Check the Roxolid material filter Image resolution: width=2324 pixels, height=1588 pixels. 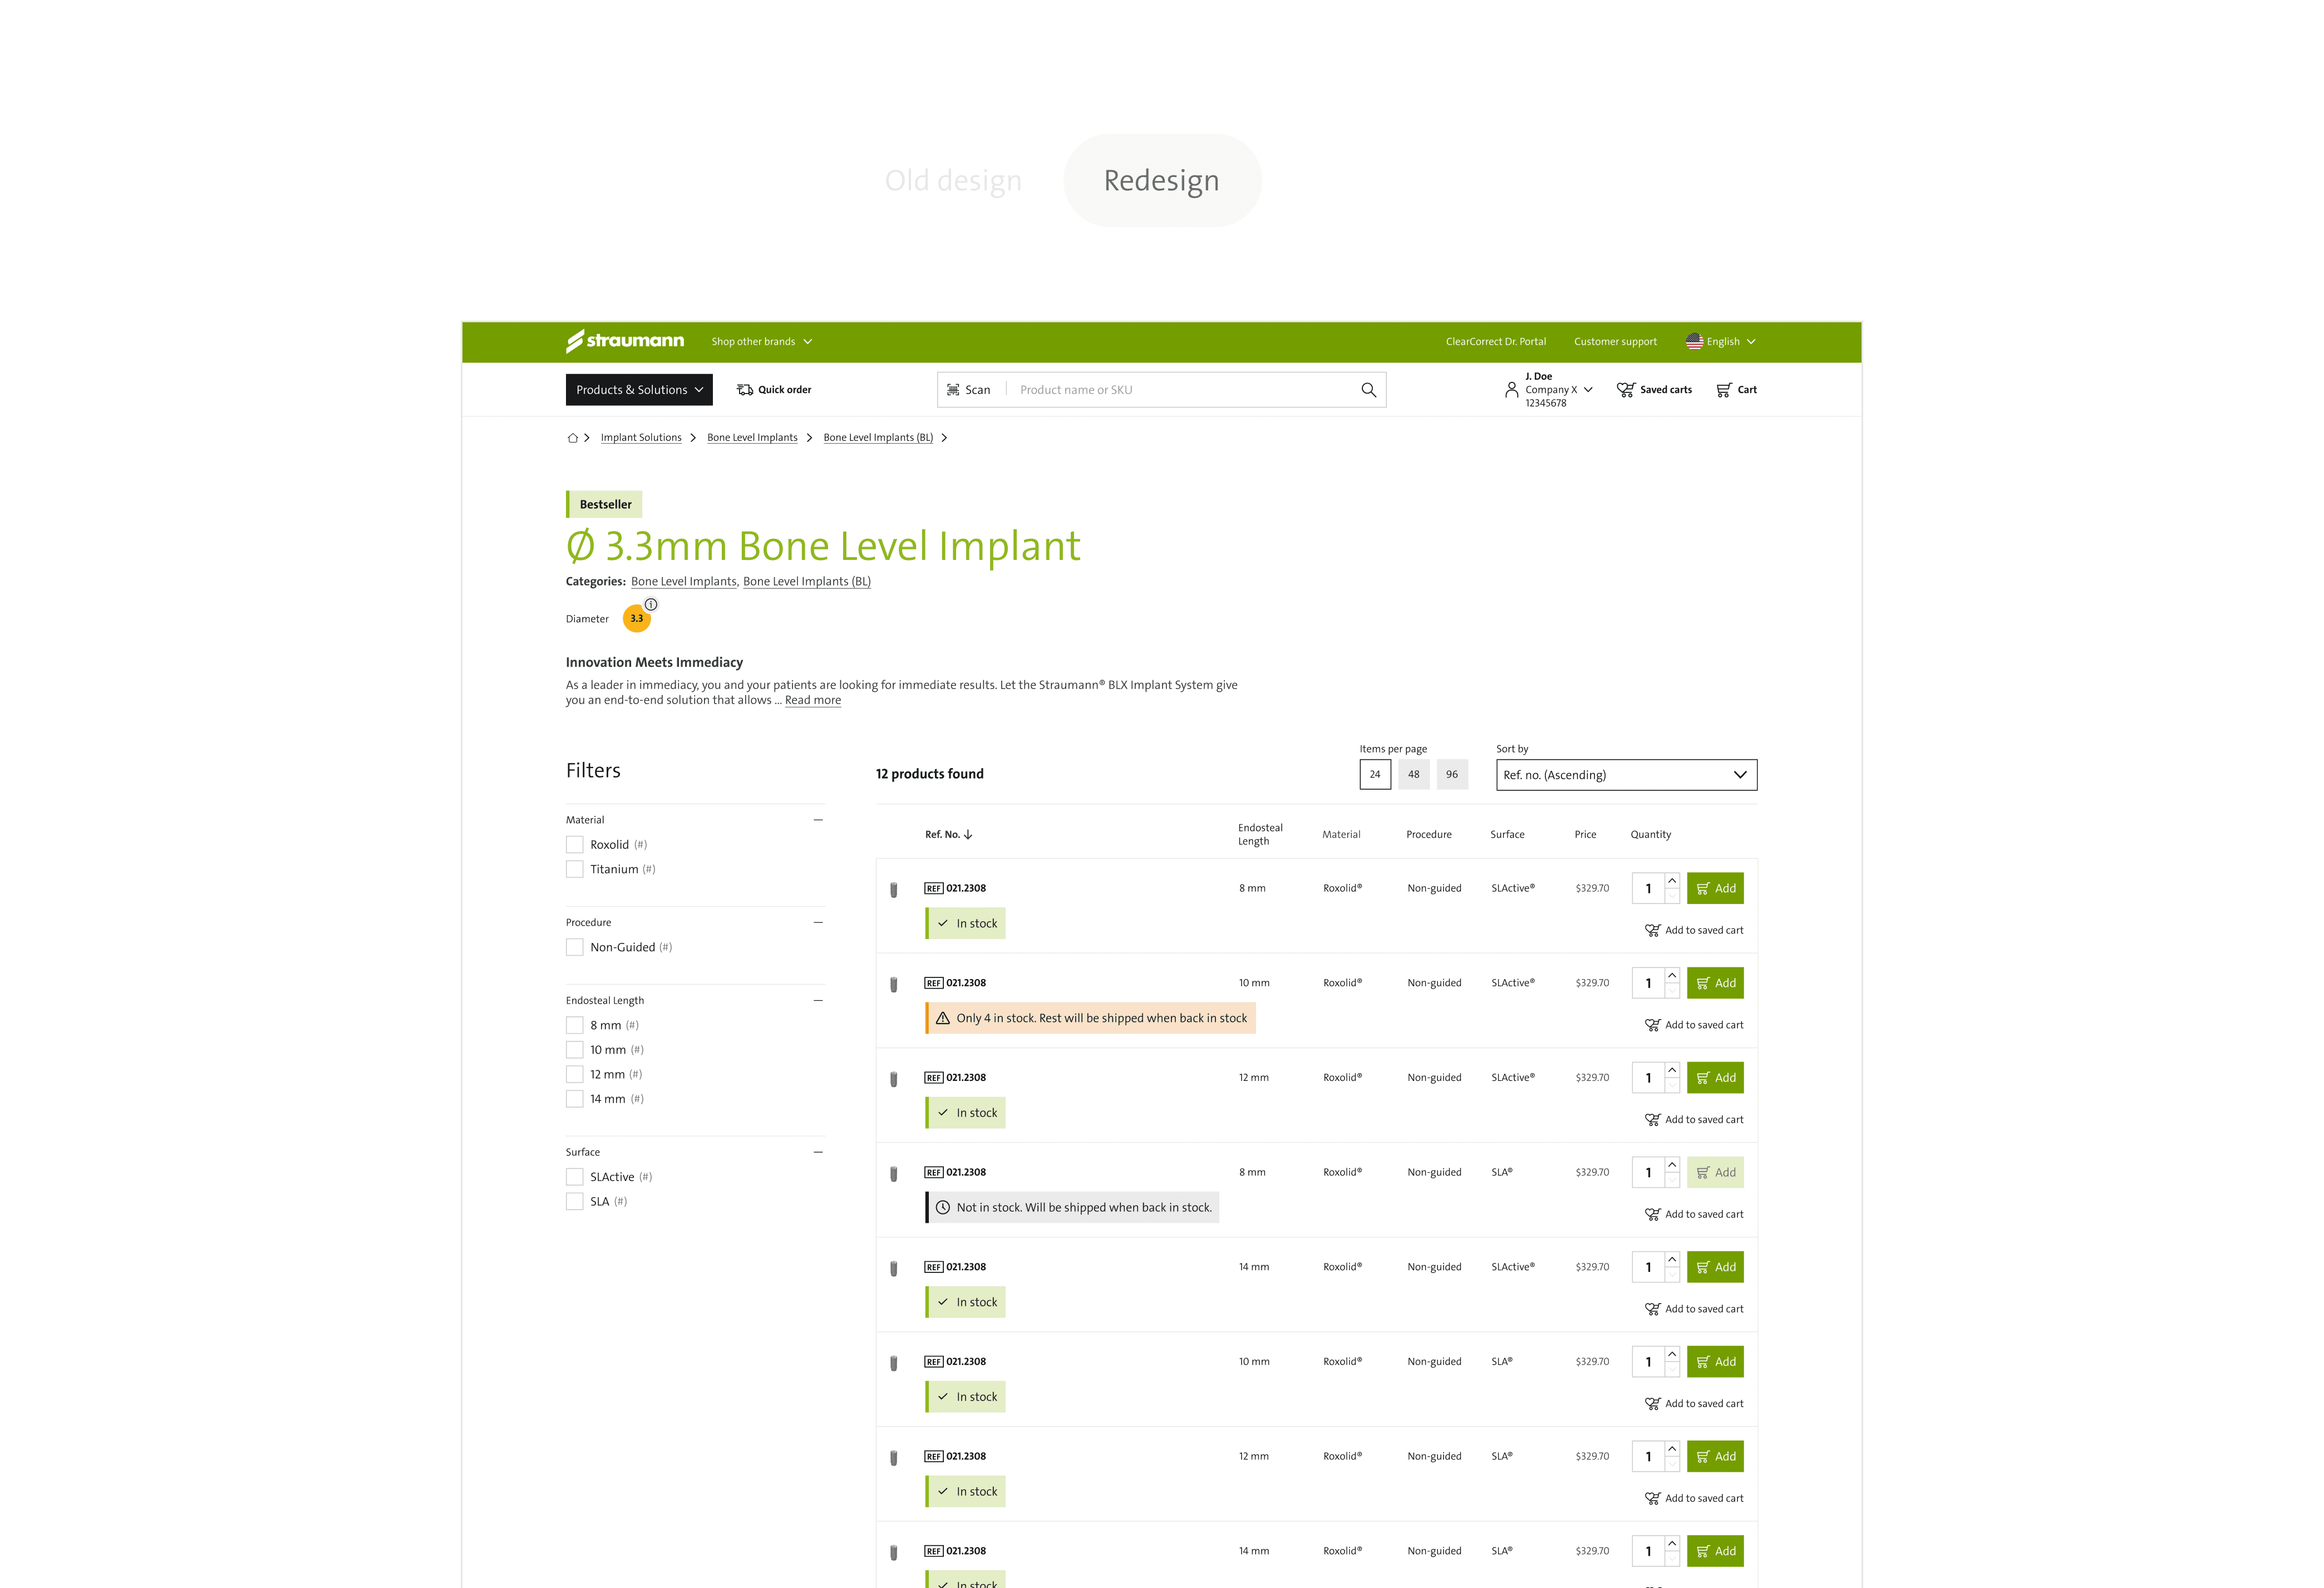[575, 845]
